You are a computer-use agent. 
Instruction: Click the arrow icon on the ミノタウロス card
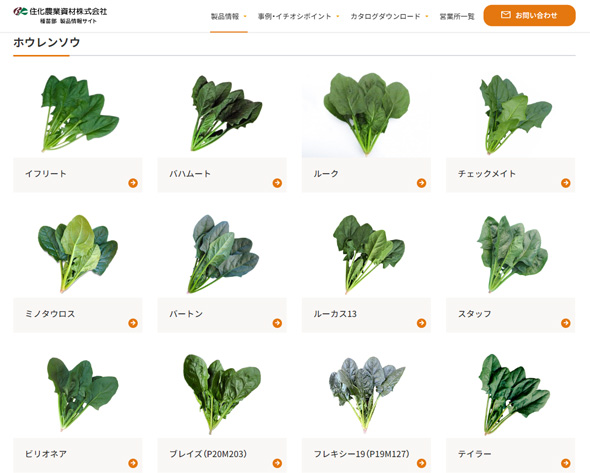(x=133, y=323)
